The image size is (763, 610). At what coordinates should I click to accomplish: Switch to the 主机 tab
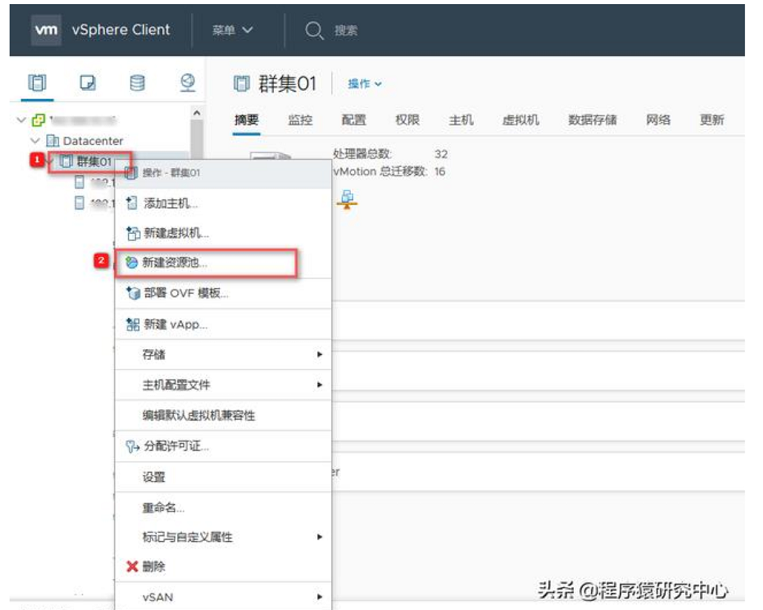(x=461, y=120)
